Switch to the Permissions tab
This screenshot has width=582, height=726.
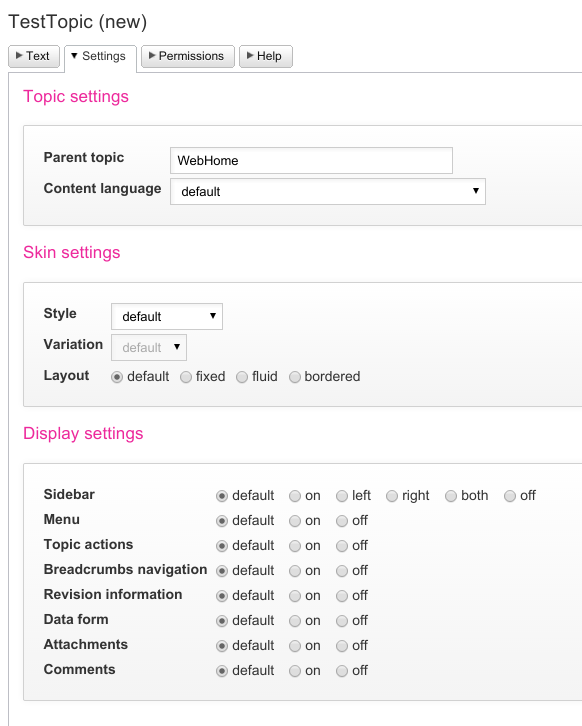click(x=188, y=56)
